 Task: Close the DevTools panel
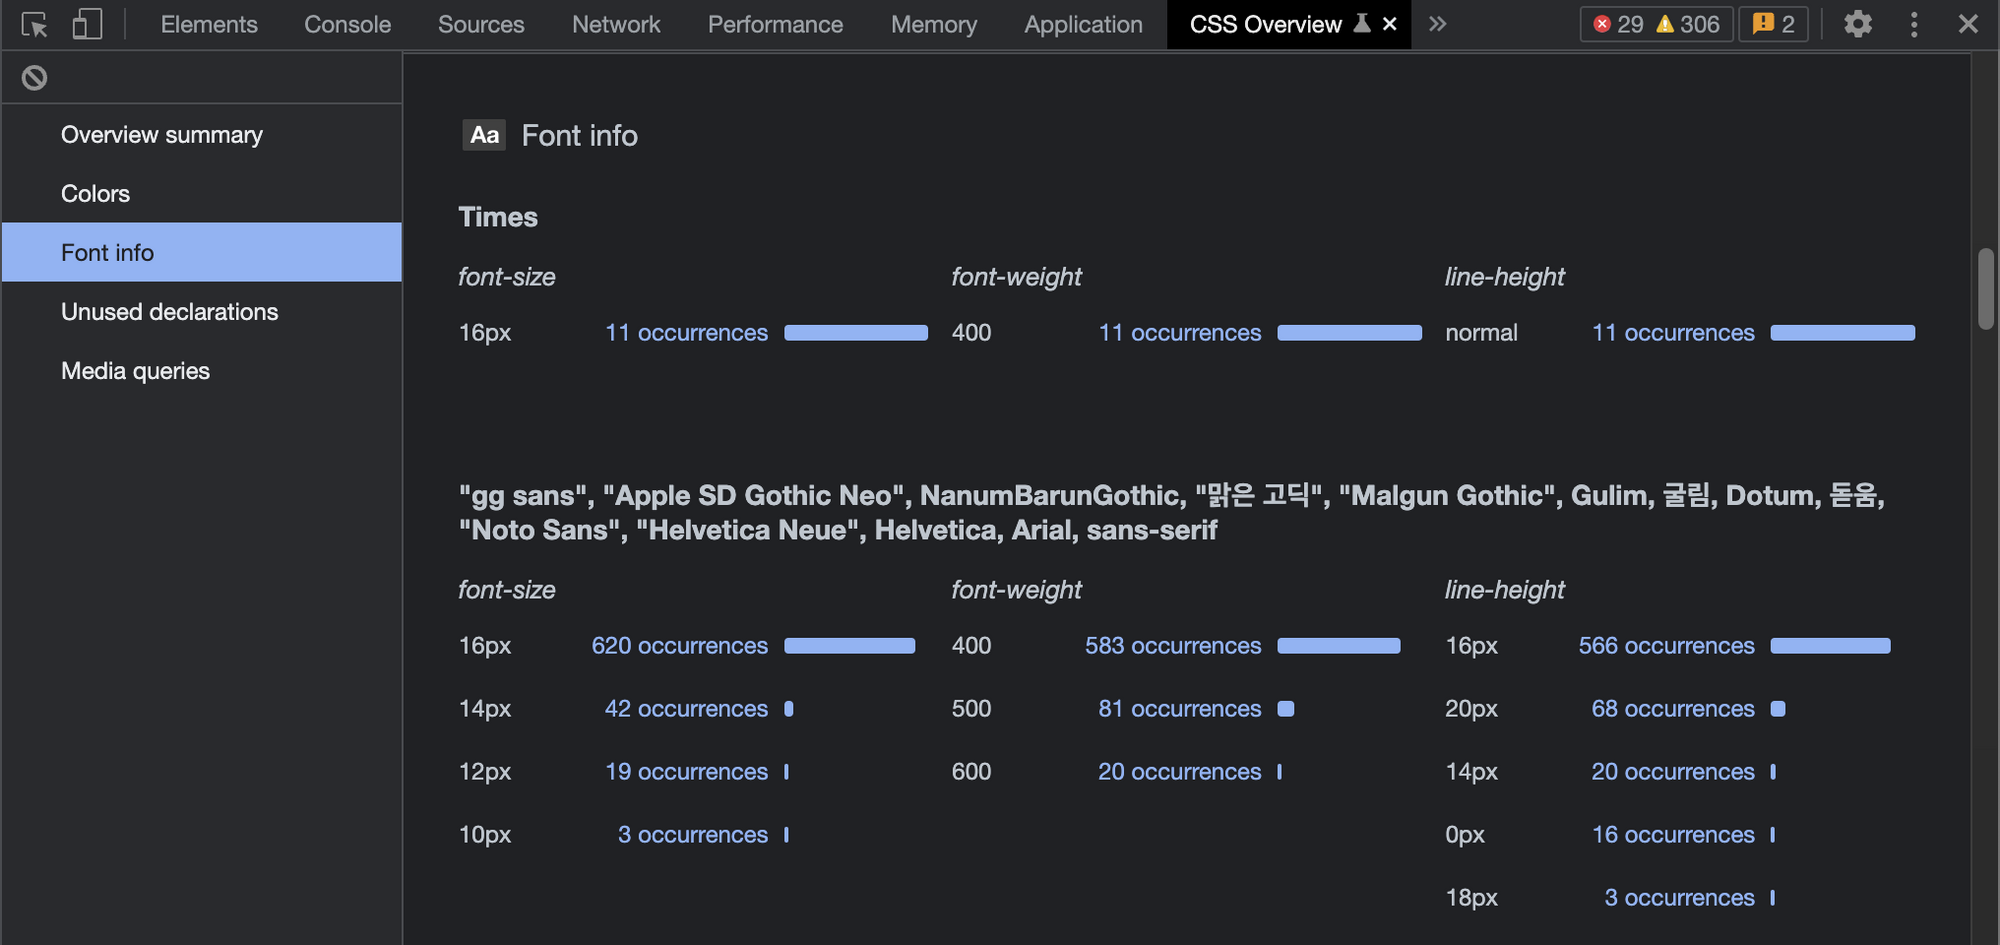click(x=1968, y=24)
